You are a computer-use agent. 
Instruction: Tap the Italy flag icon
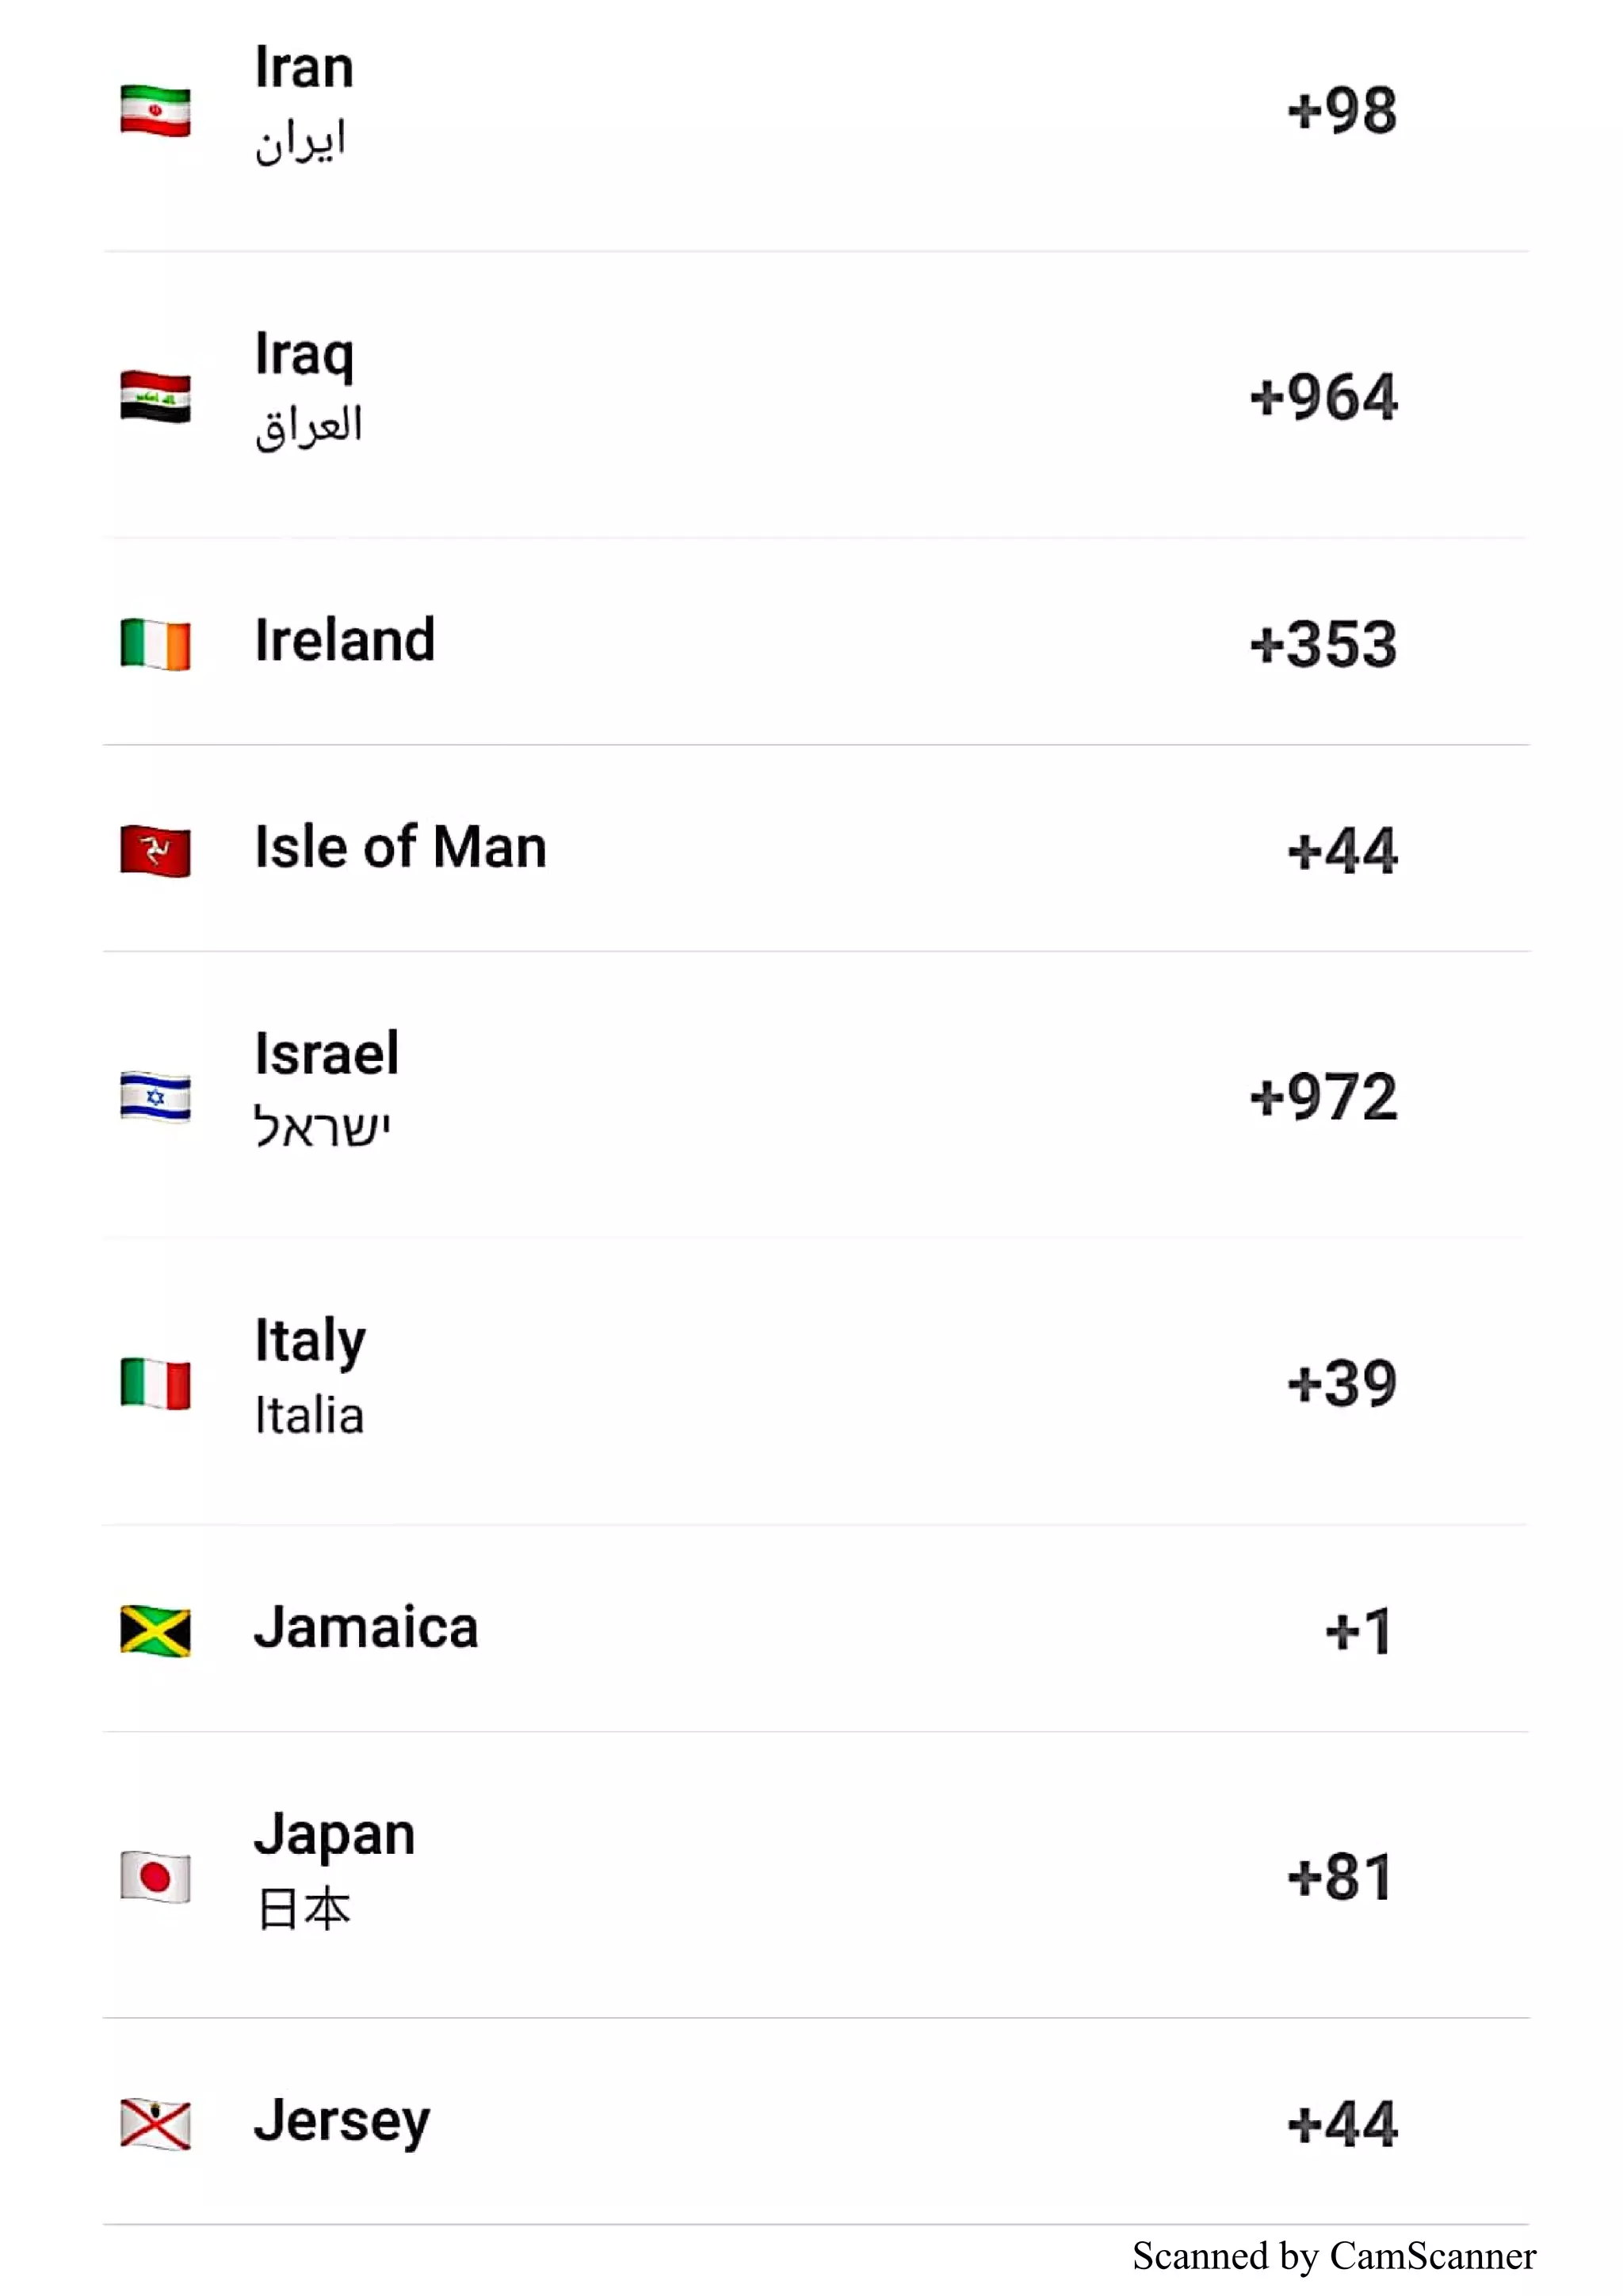click(155, 1384)
